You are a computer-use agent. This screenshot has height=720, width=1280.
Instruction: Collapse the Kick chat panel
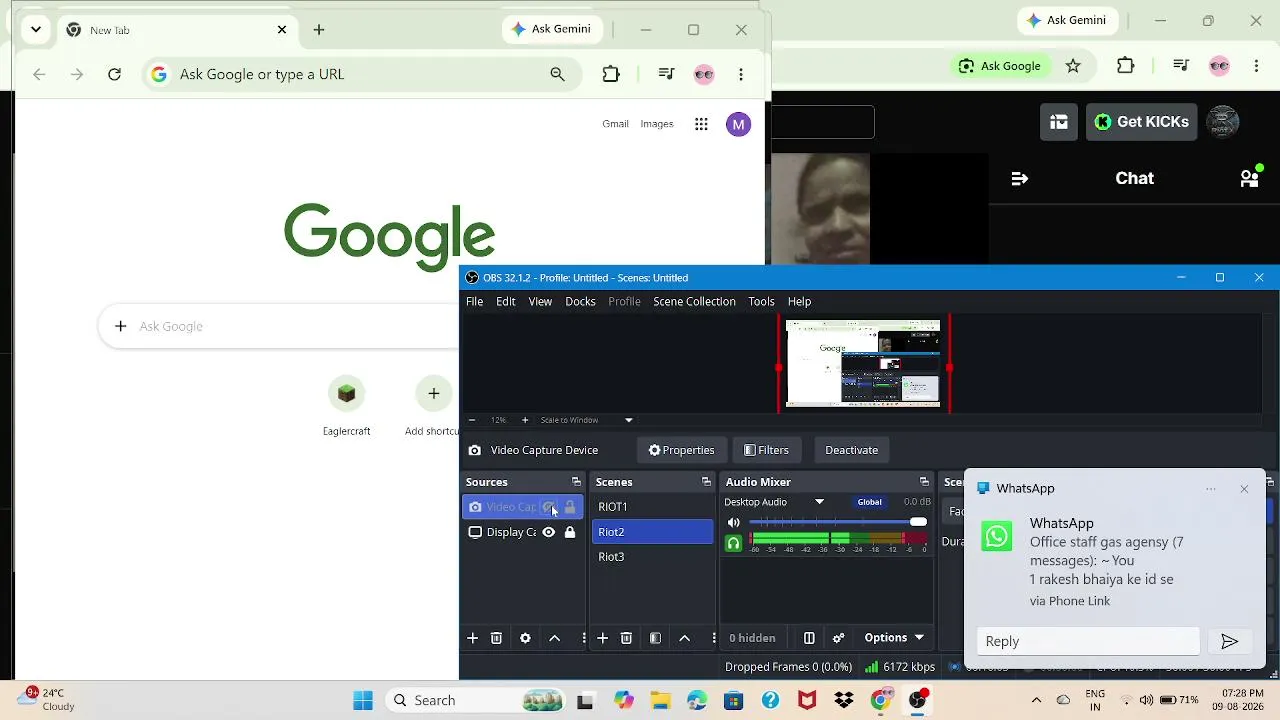(x=1020, y=179)
